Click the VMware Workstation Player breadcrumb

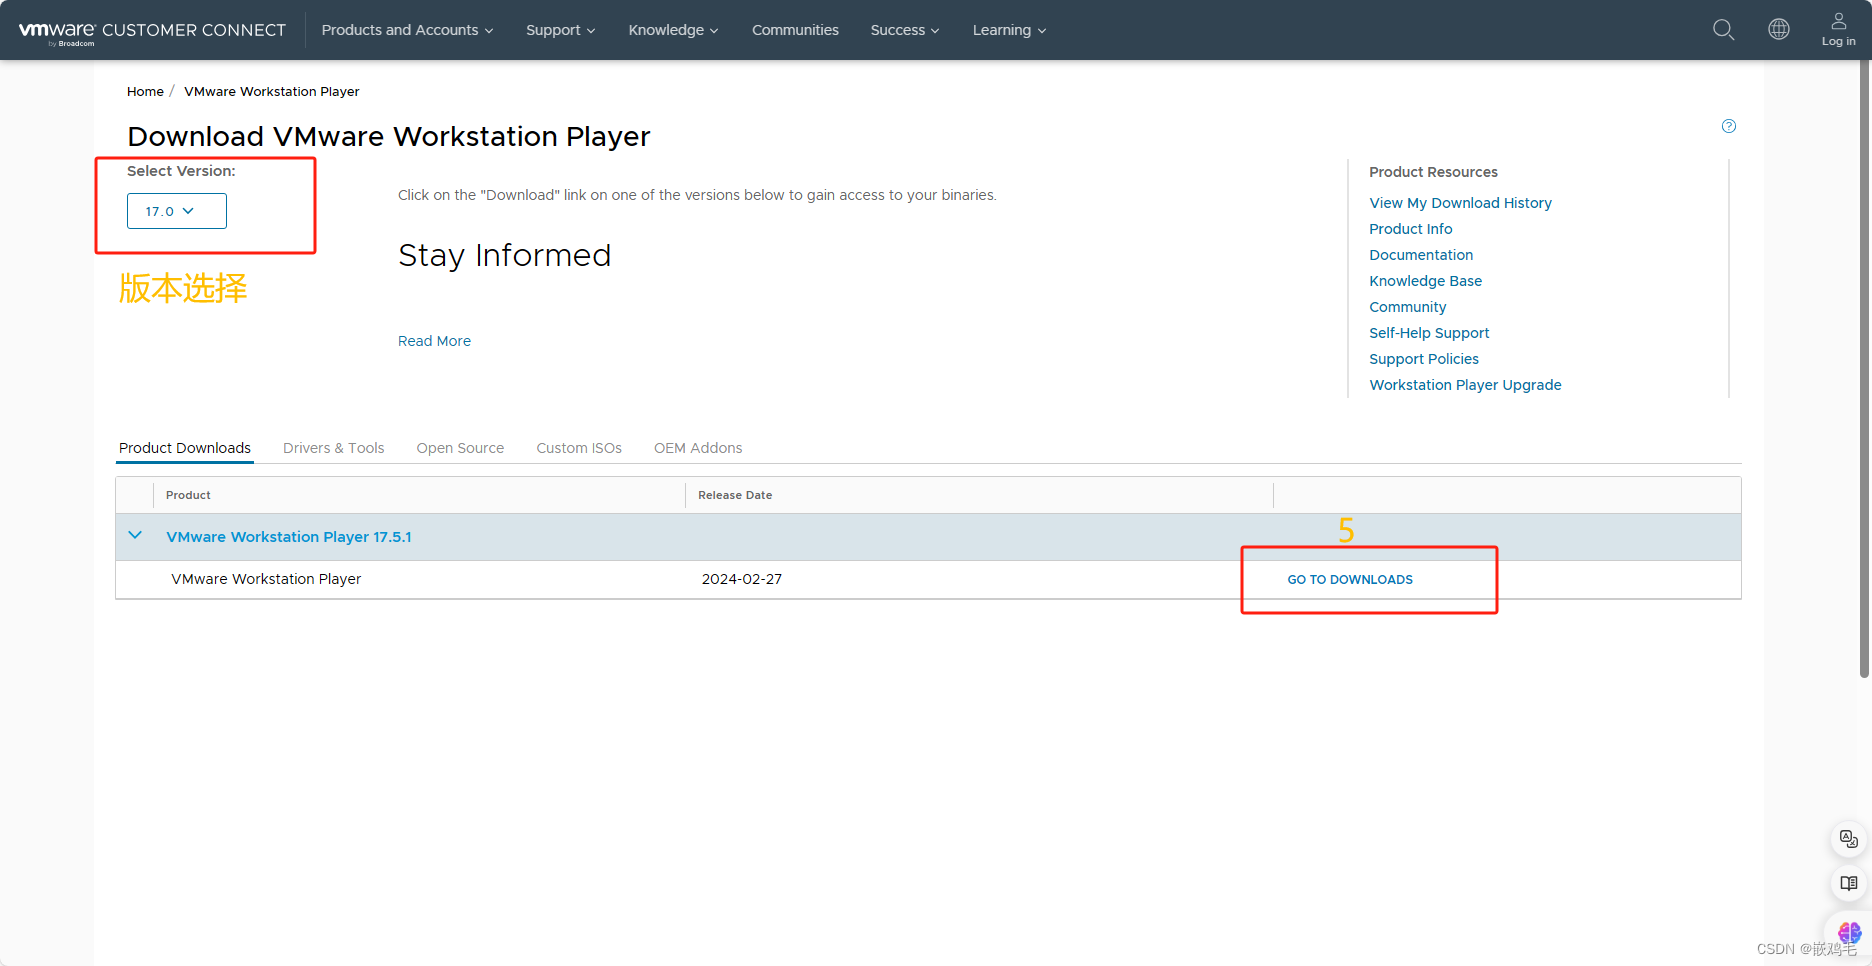click(272, 91)
